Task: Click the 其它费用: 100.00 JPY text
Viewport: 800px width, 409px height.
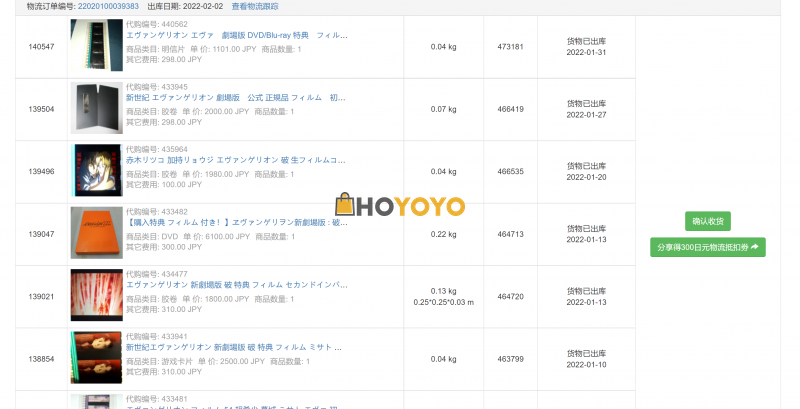Action: pyautogui.click(x=164, y=184)
